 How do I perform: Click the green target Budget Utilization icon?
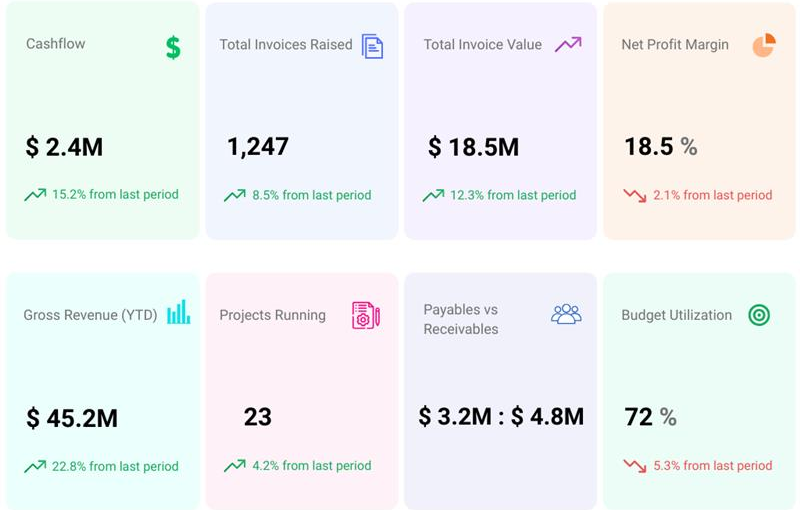759,315
